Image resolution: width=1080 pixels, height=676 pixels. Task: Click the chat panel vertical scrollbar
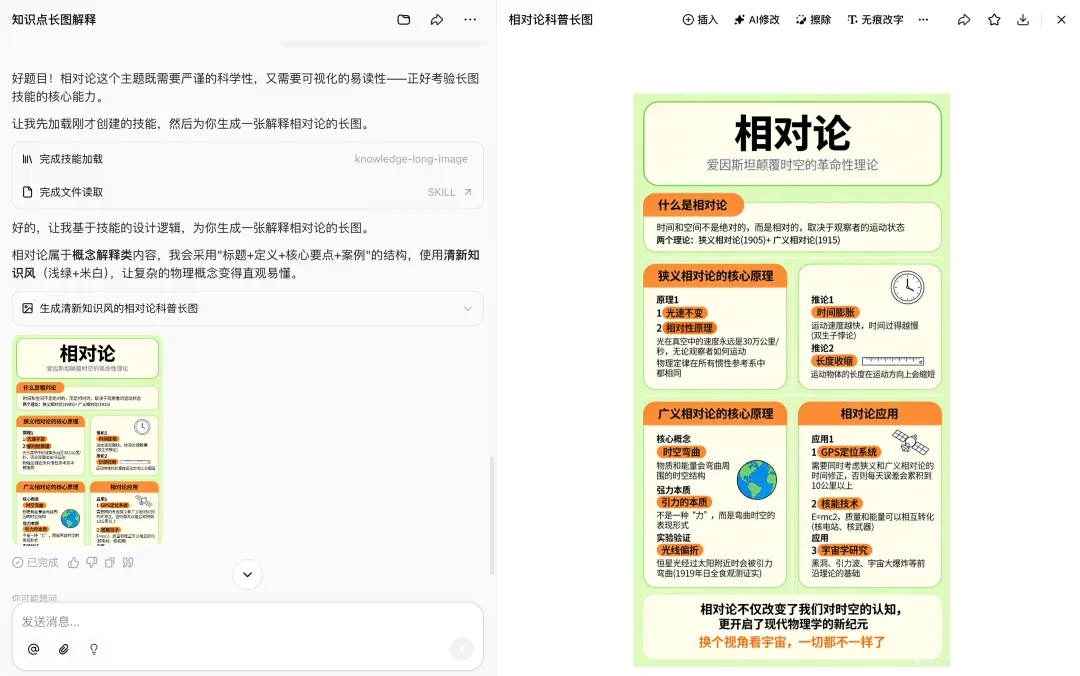[x=491, y=515]
